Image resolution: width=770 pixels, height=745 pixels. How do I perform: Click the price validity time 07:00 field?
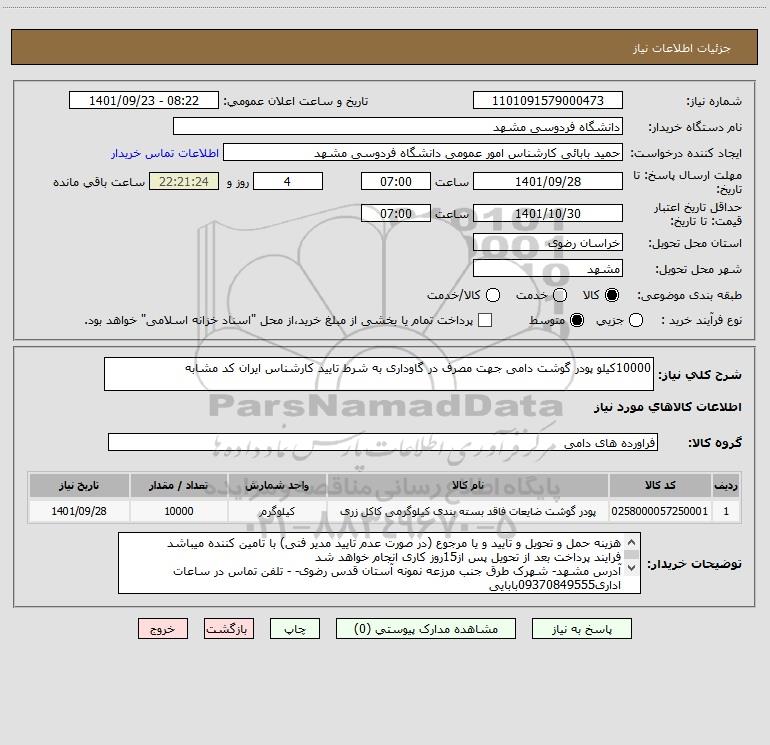coord(396,213)
